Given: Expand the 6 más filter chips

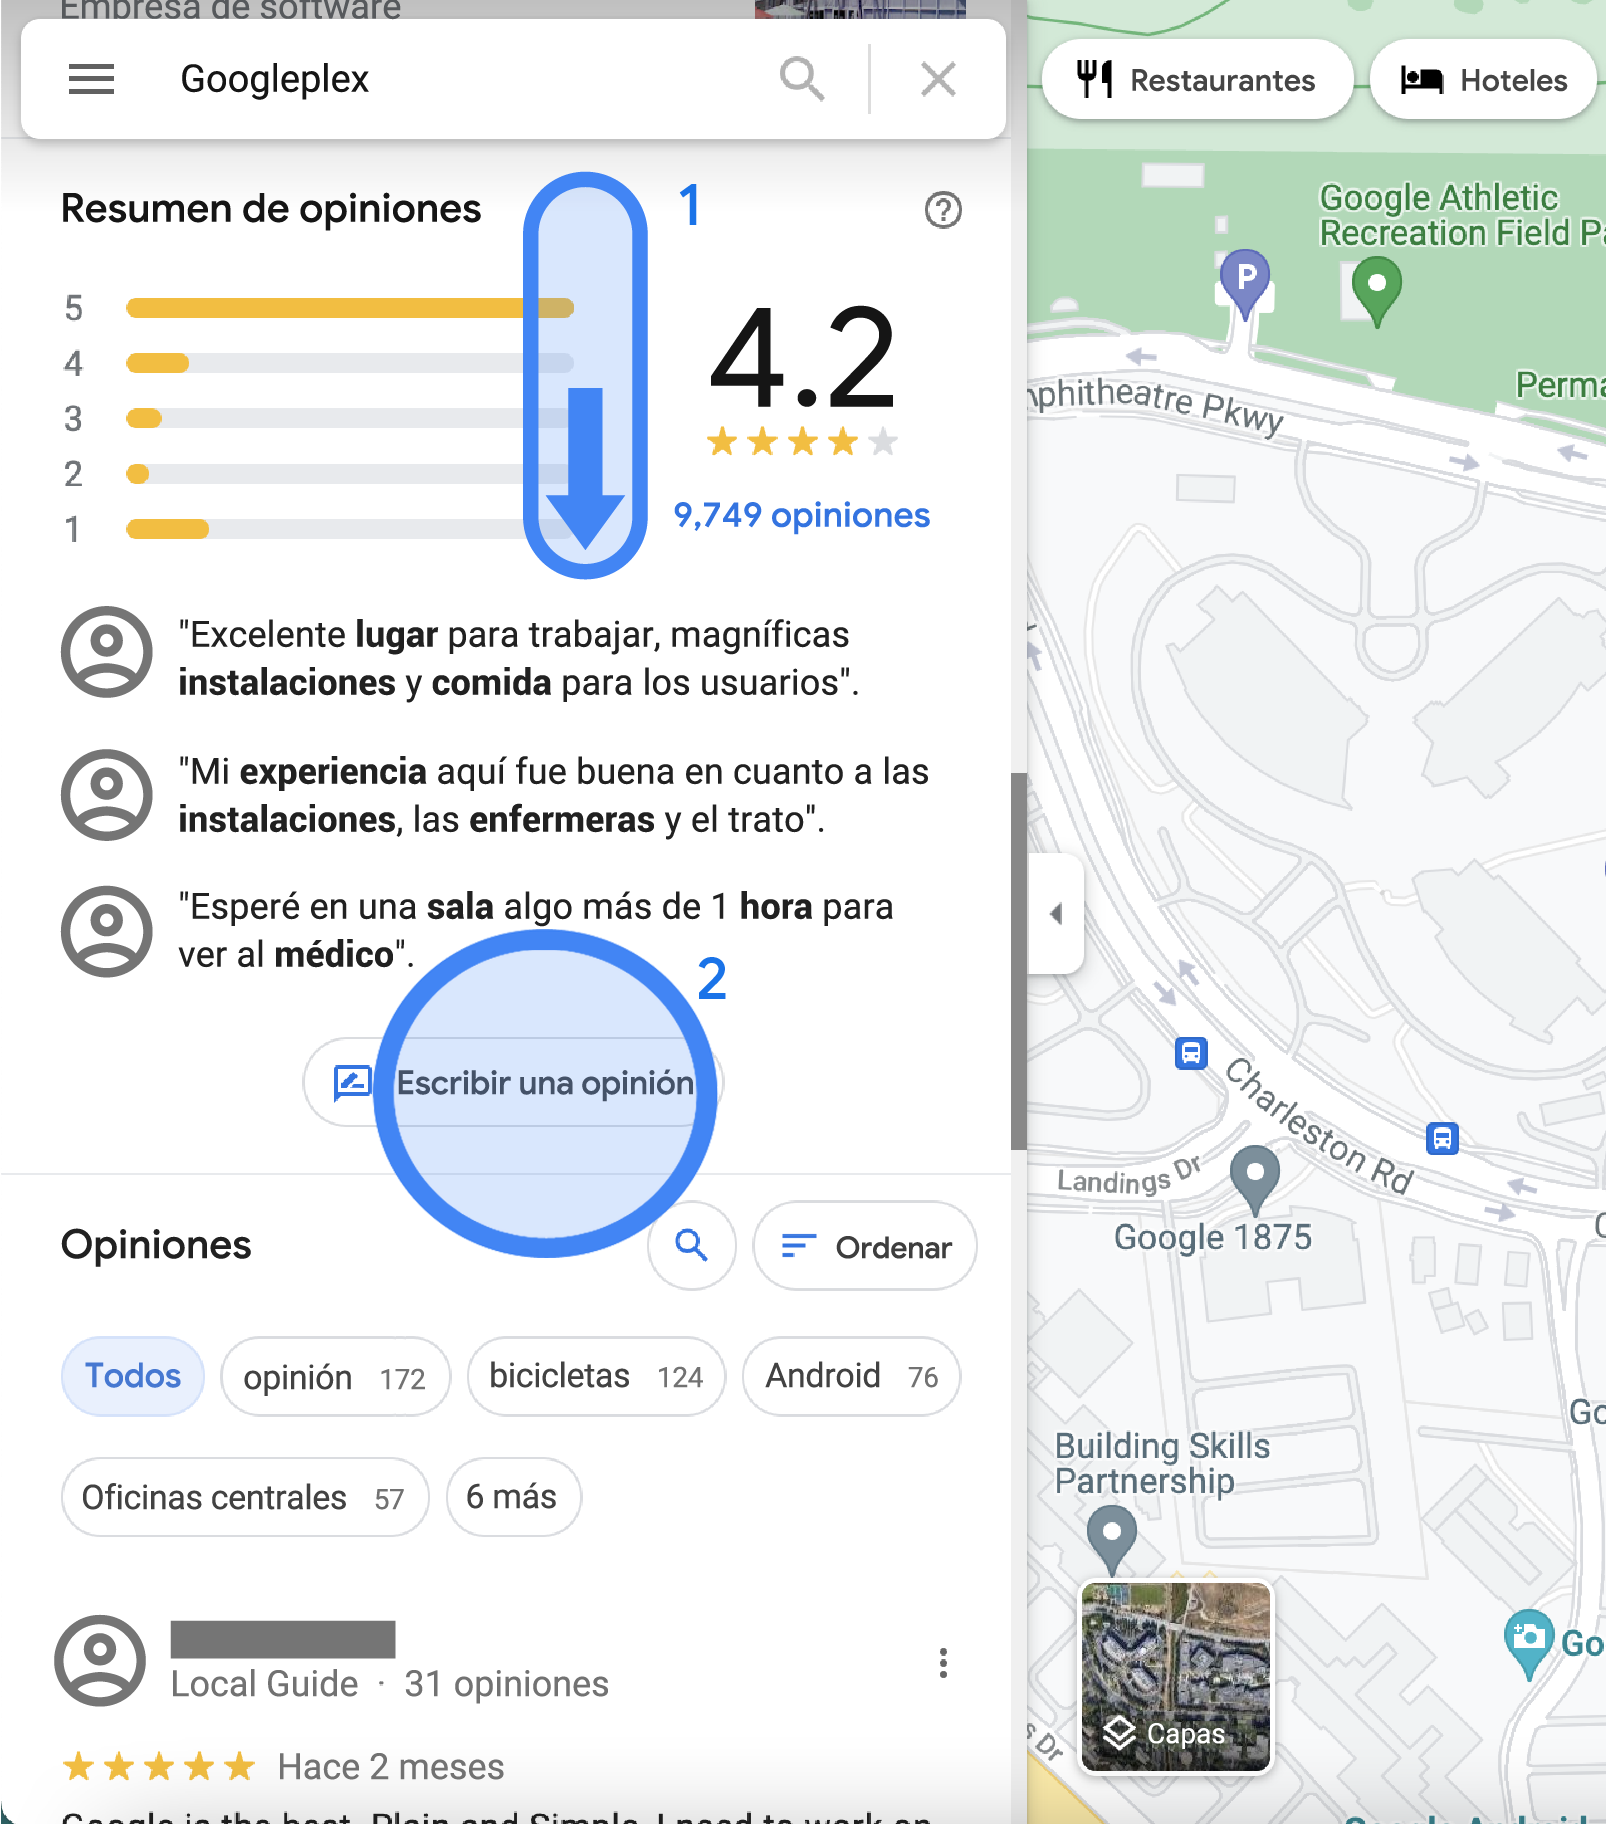Looking at the screenshot, I should point(513,1497).
